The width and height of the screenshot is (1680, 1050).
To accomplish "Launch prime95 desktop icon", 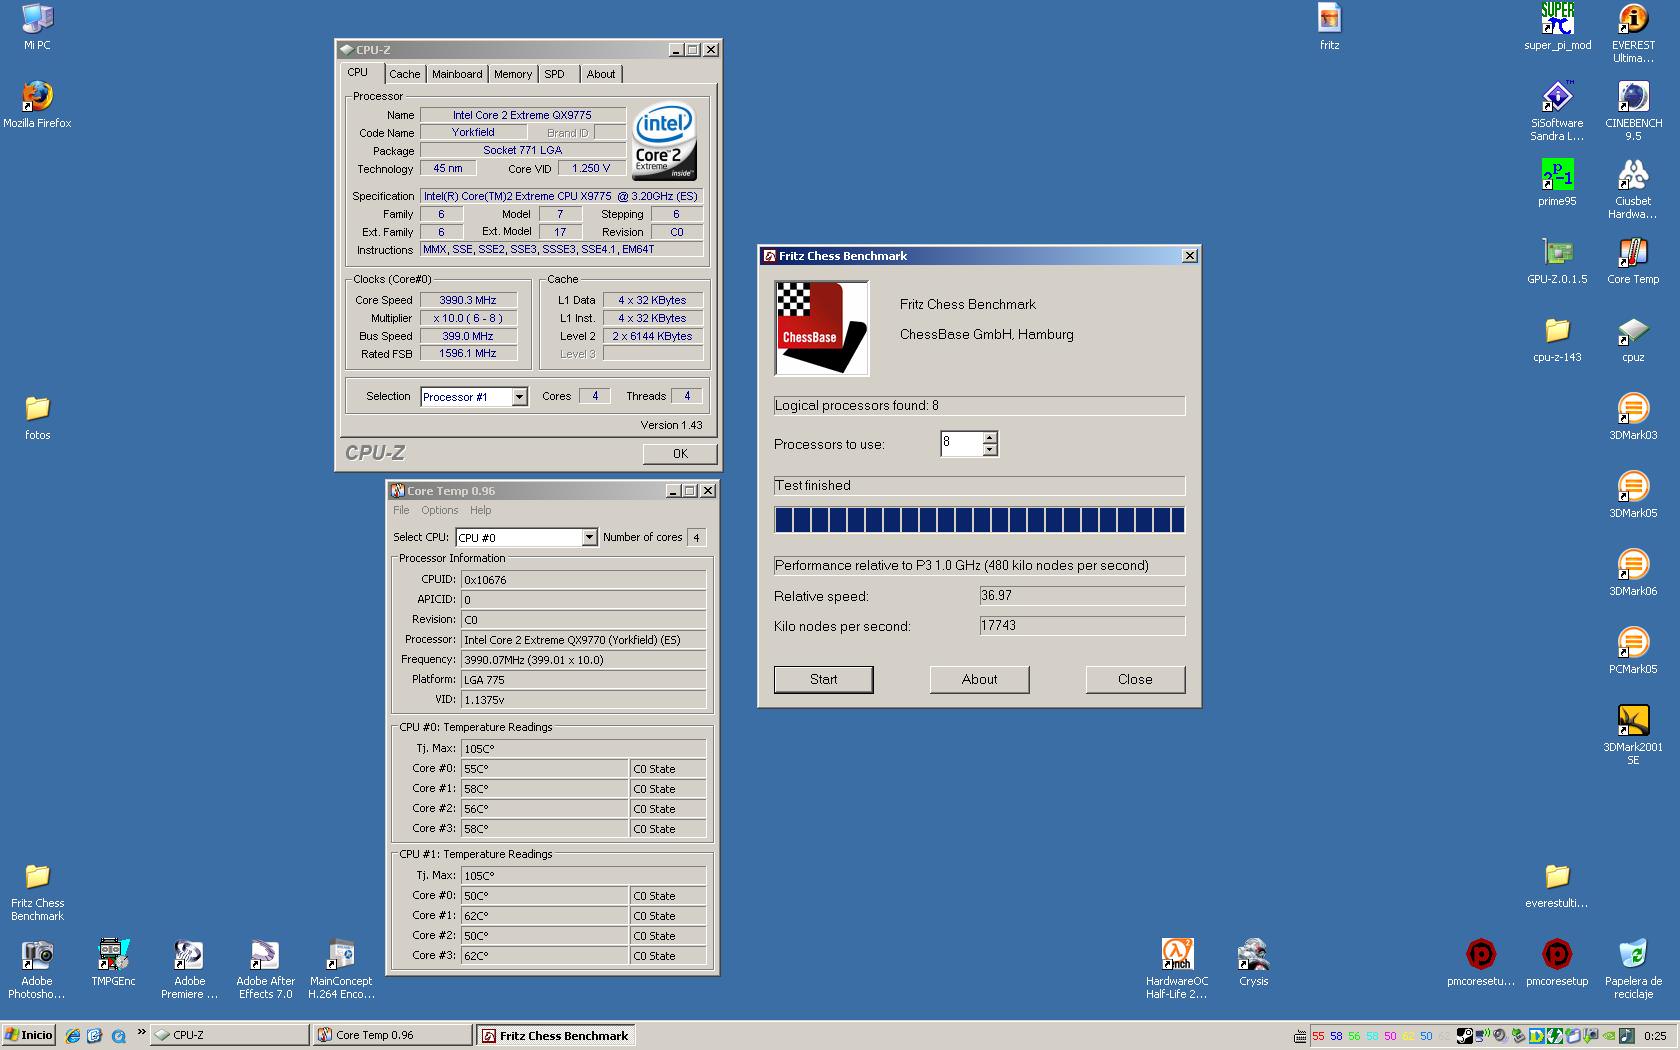I will pyautogui.click(x=1557, y=182).
